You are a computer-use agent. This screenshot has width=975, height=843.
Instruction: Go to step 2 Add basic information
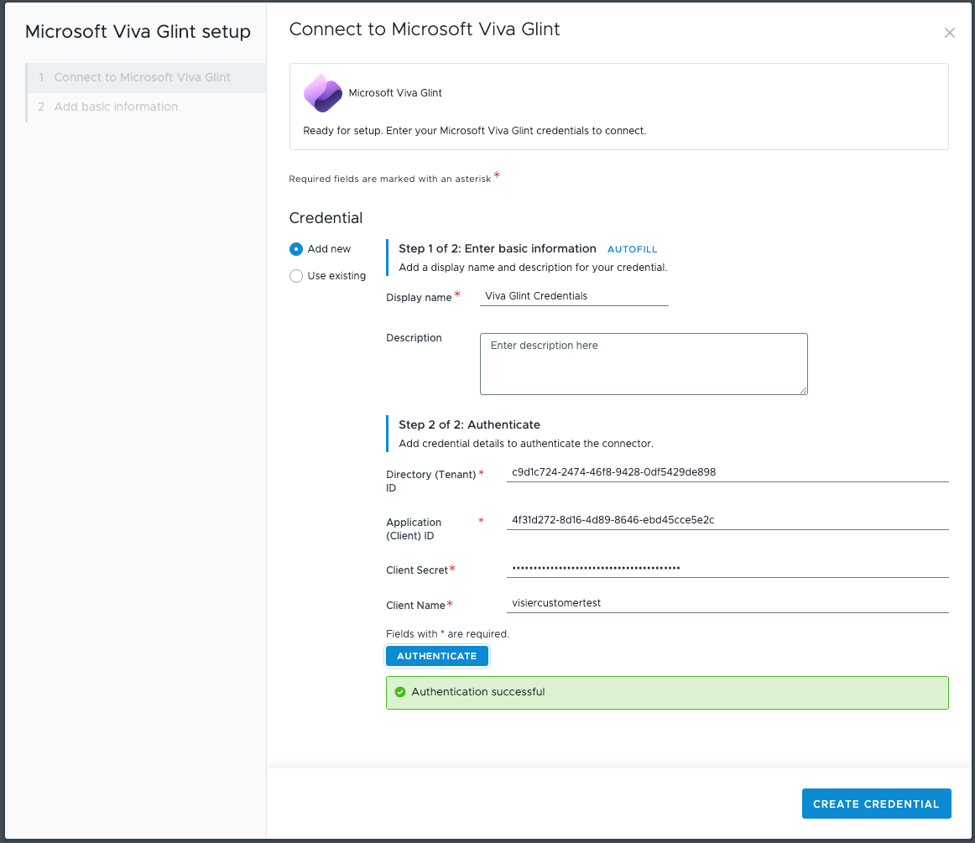click(147, 107)
